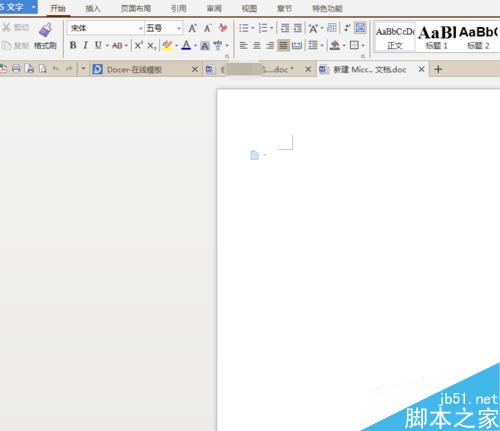Expand line spacing dropdown arrow
The image size is (500, 431).
[x=322, y=45]
